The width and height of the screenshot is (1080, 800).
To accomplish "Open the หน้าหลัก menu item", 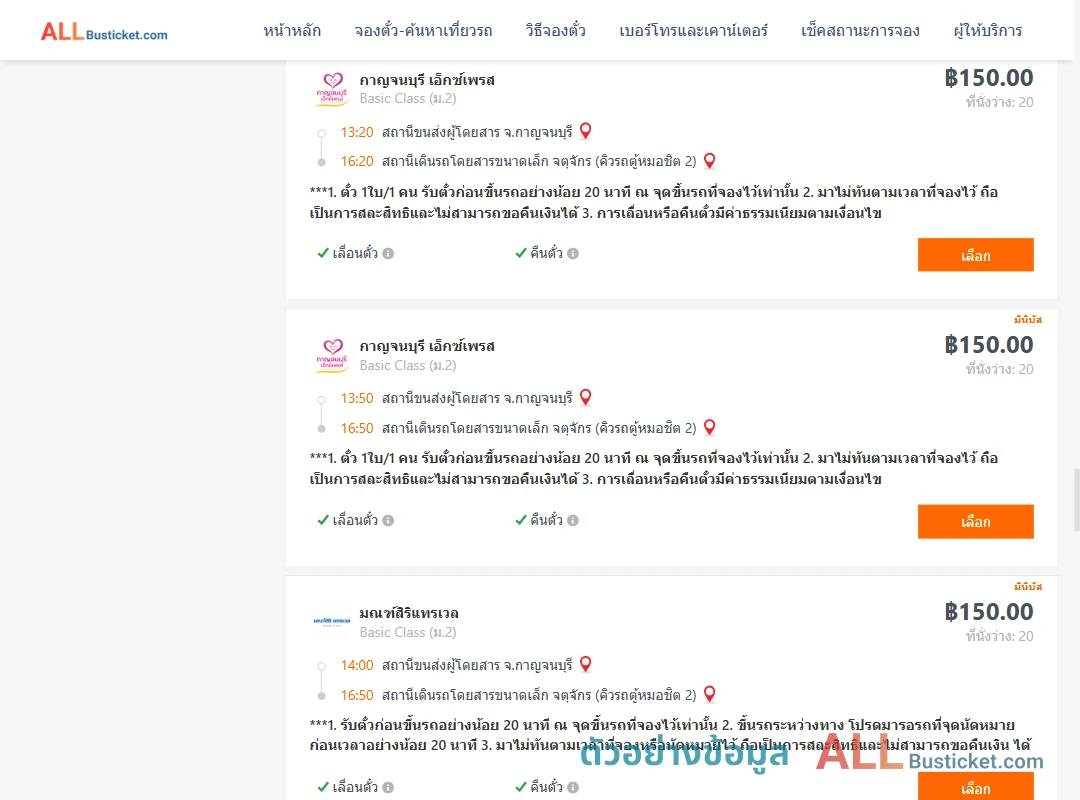I will [x=292, y=31].
